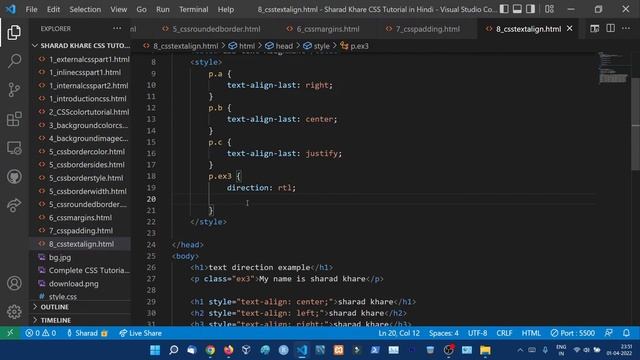Change HTML language mode

(531, 333)
